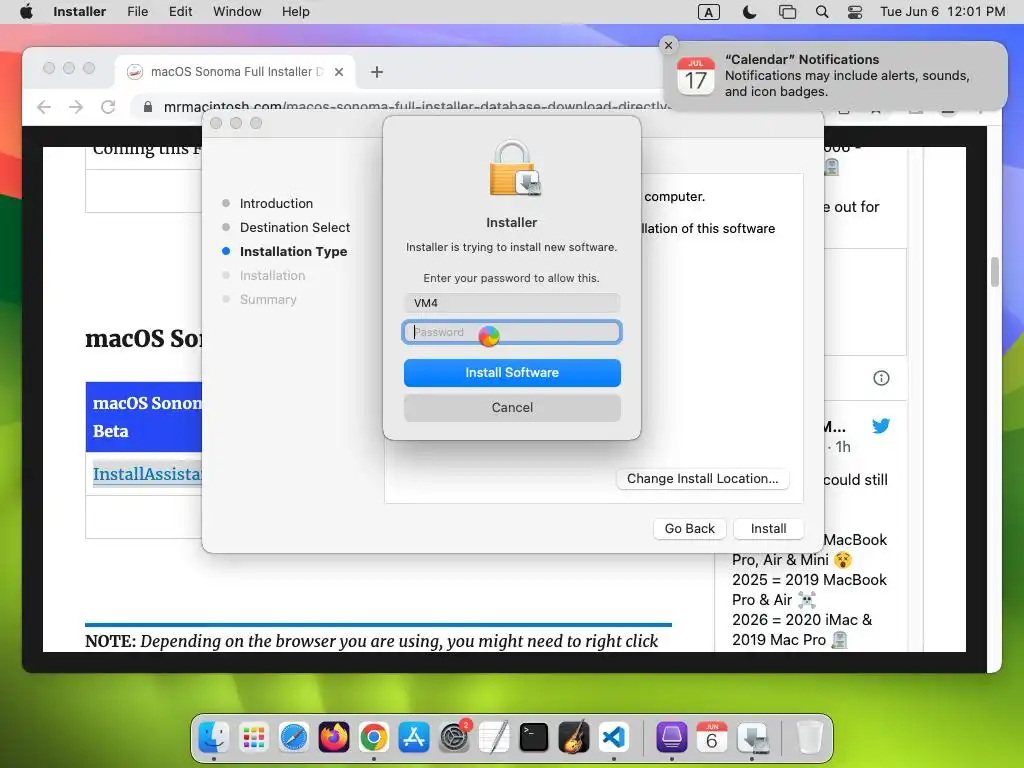Launch Terminal from the Dock
This screenshot has width=1024, height=768.
[534, 737]
